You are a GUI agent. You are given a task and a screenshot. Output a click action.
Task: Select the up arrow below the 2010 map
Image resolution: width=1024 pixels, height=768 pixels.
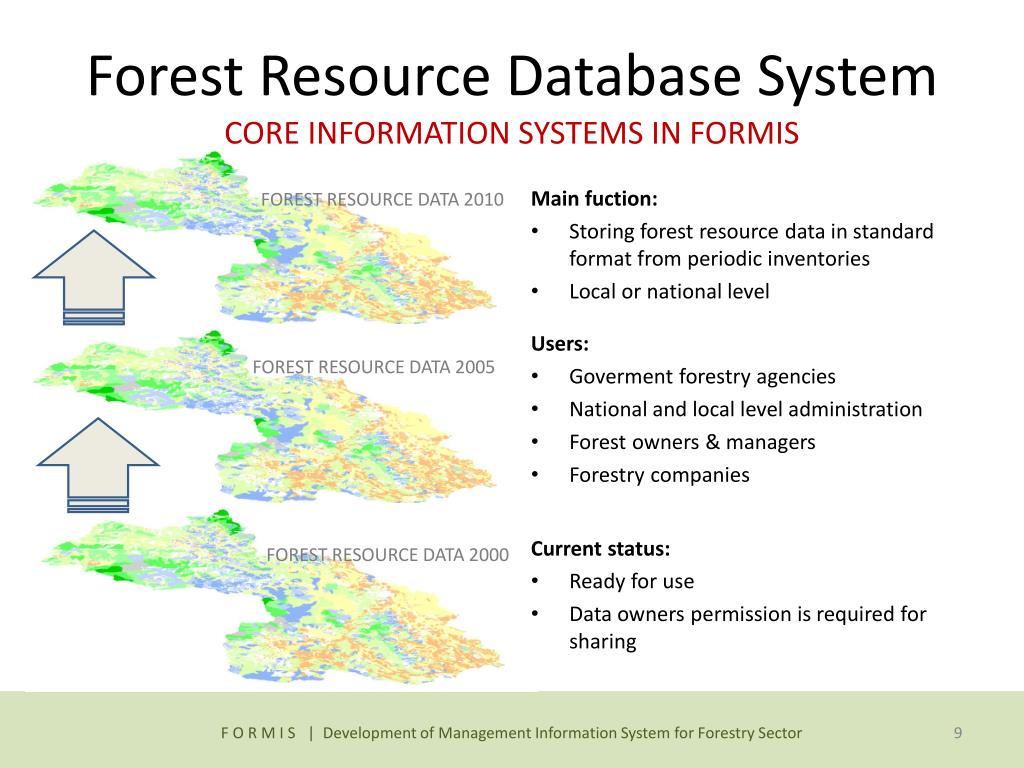click(94, 277)
